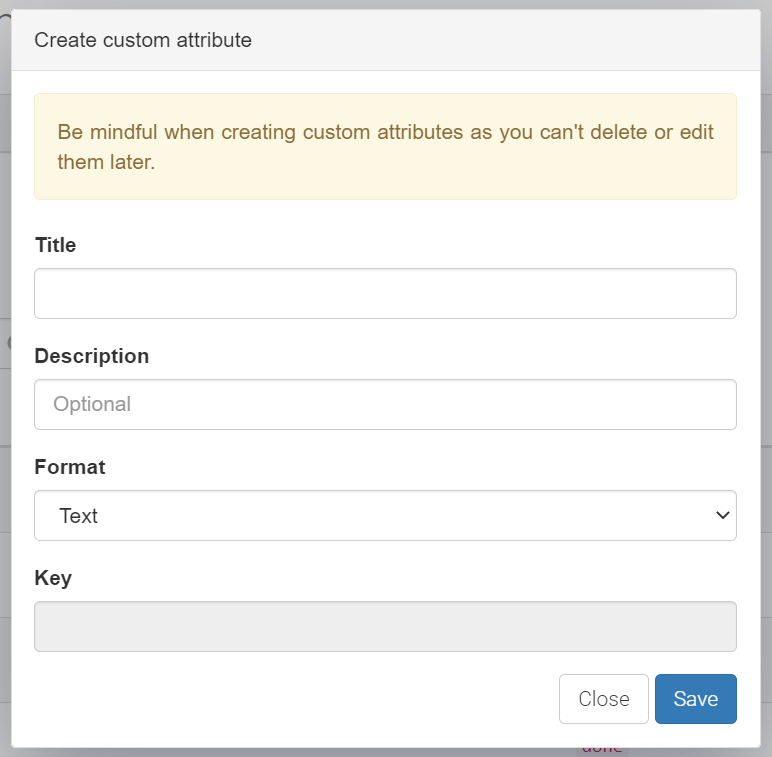
Task: Click into the Title input field
Action: coord(385,293)
